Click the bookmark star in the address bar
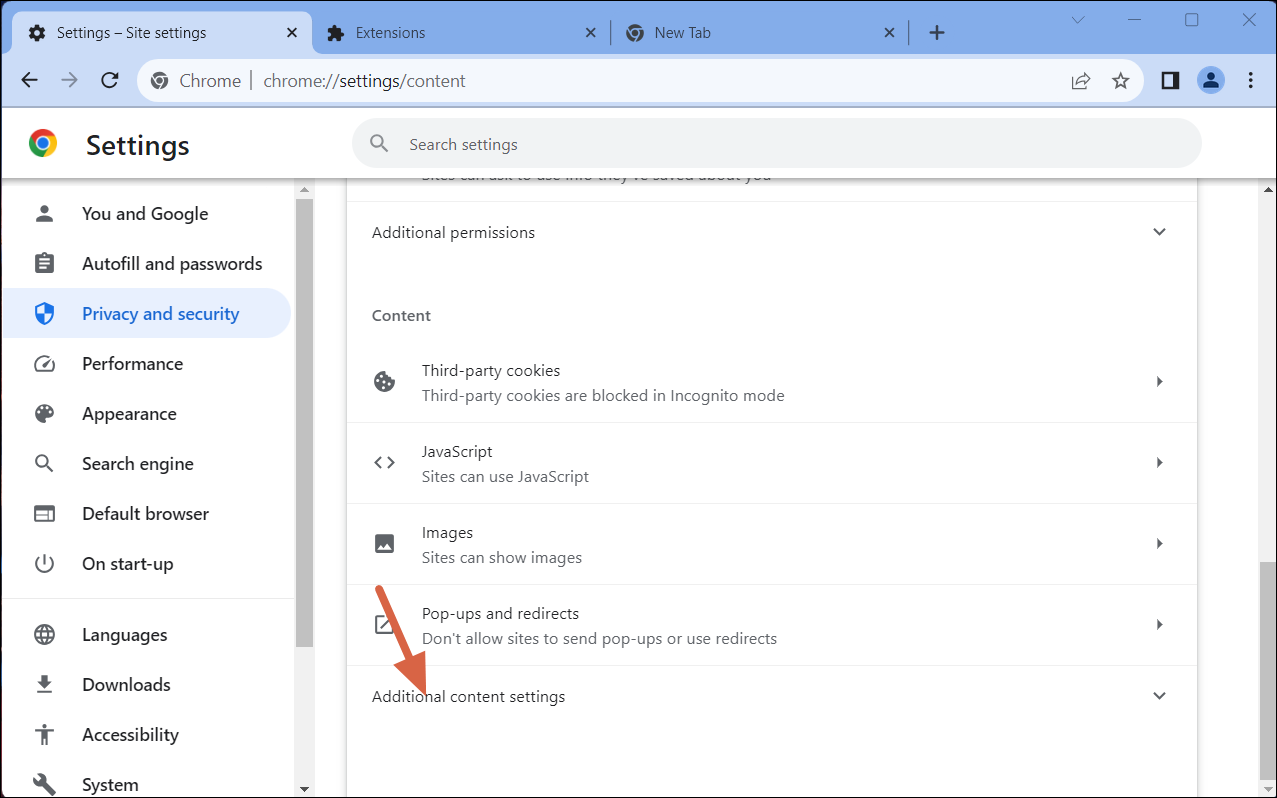Viewport: 1277px width, 798px height. 1120,80
